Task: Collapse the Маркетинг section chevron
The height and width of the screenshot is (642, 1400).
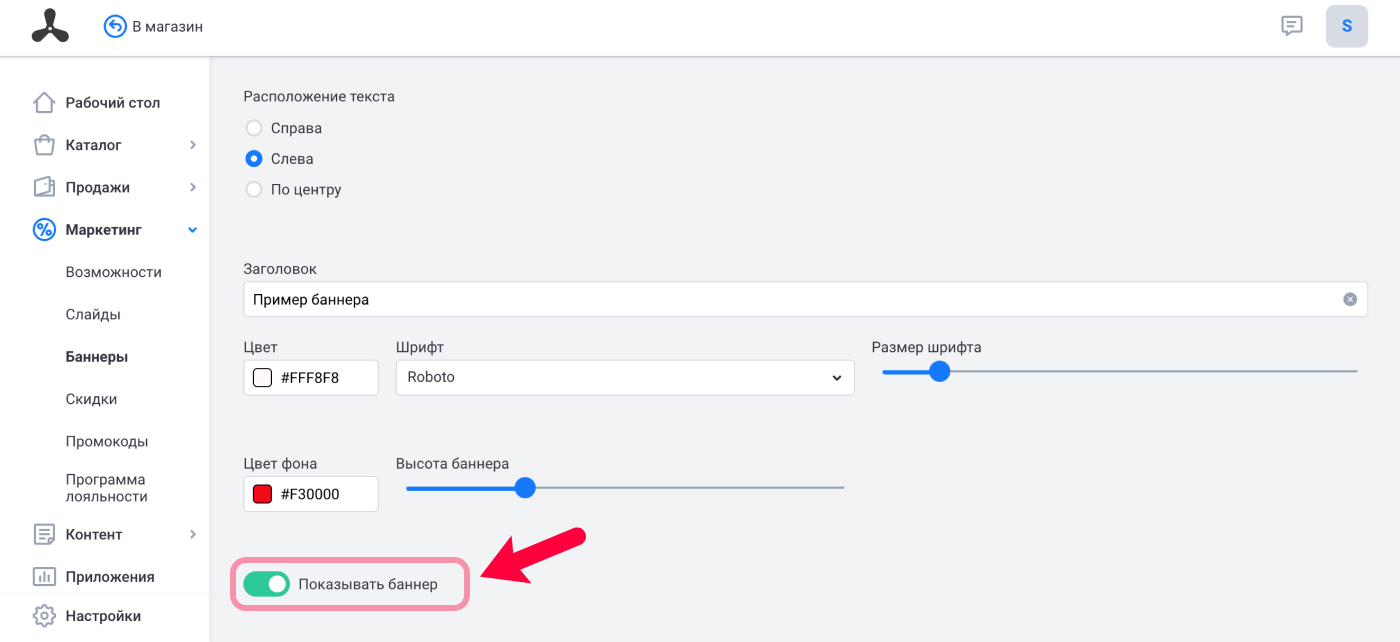Action: coord(193,230)
